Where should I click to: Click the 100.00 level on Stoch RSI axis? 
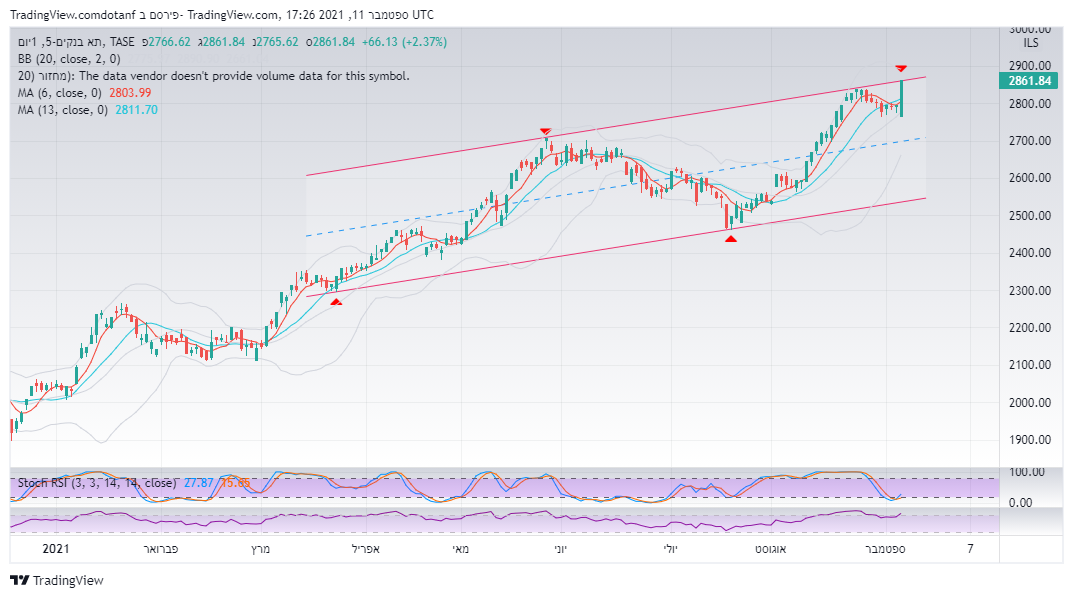[x=1026, y=472]
